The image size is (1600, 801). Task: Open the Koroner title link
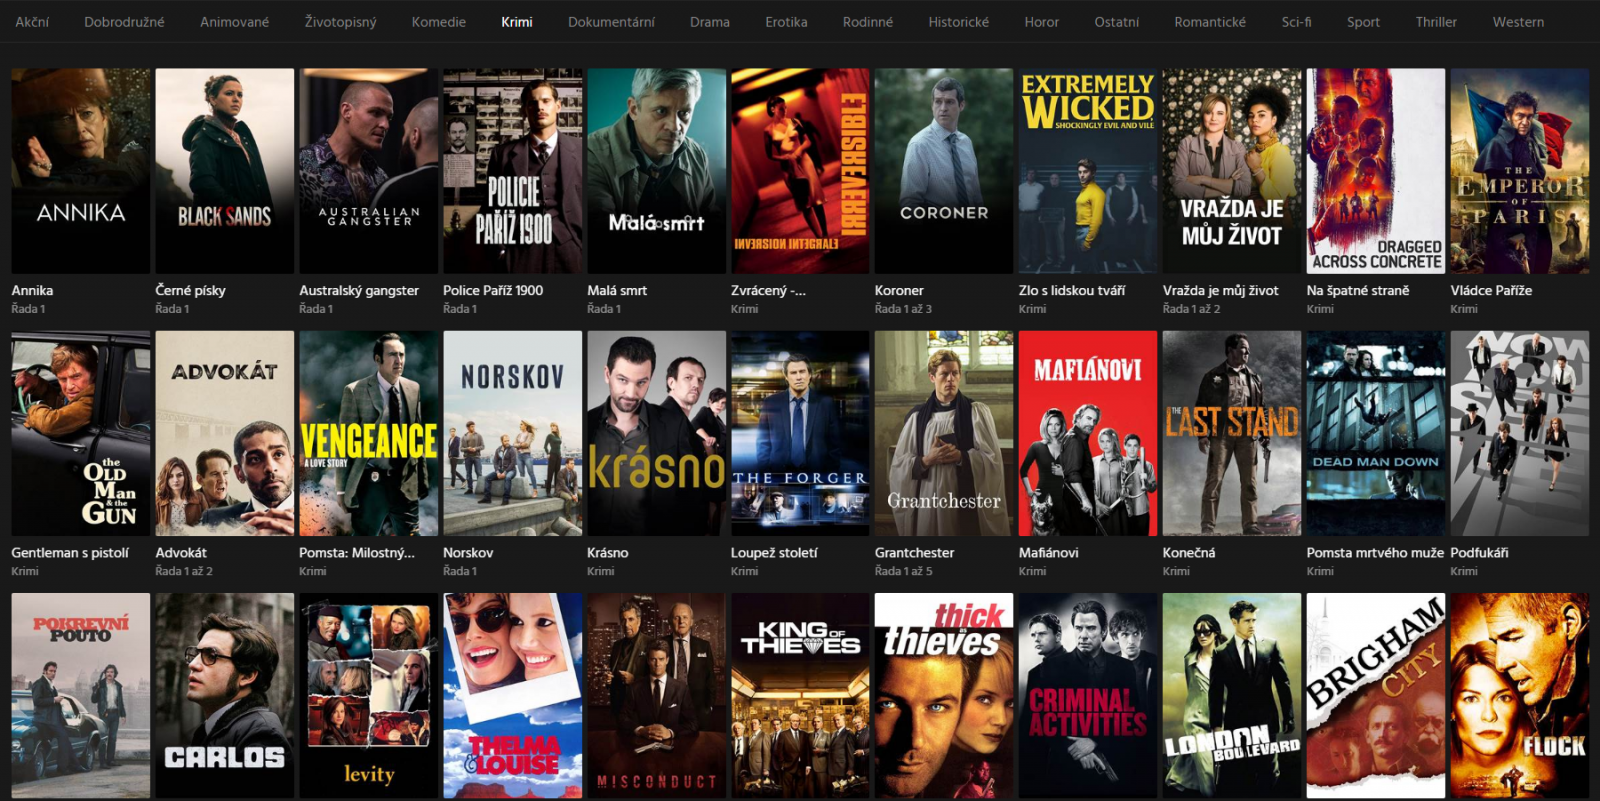coord(899,290)
